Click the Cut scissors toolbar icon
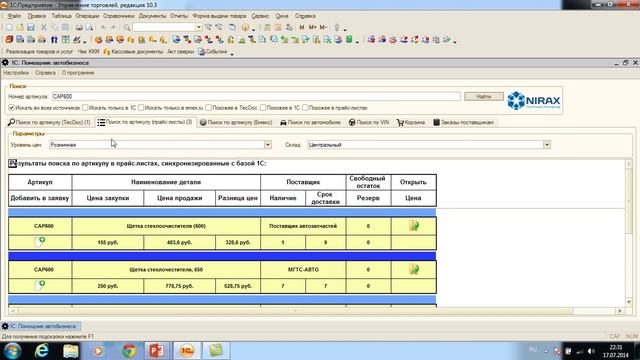The height and width of the screenshot is (360, 640). [x=44, y=27]
